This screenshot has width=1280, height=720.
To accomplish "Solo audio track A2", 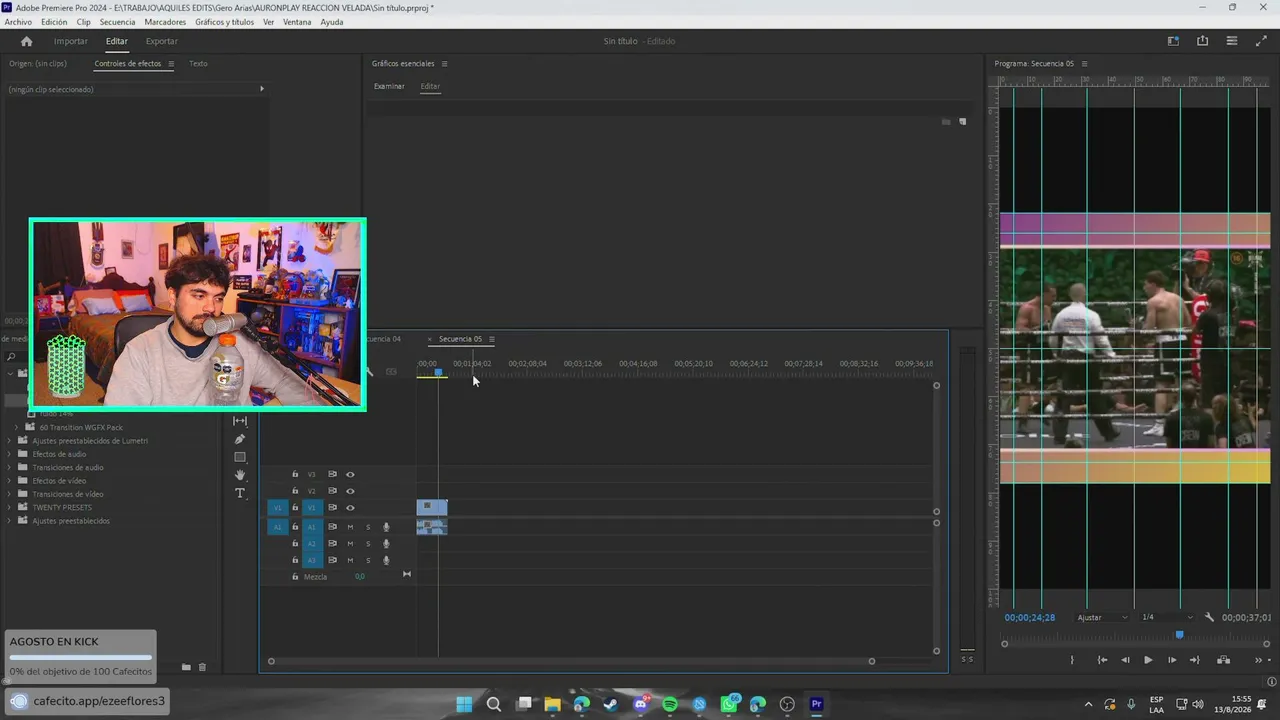I will click(x=368, y=544).
